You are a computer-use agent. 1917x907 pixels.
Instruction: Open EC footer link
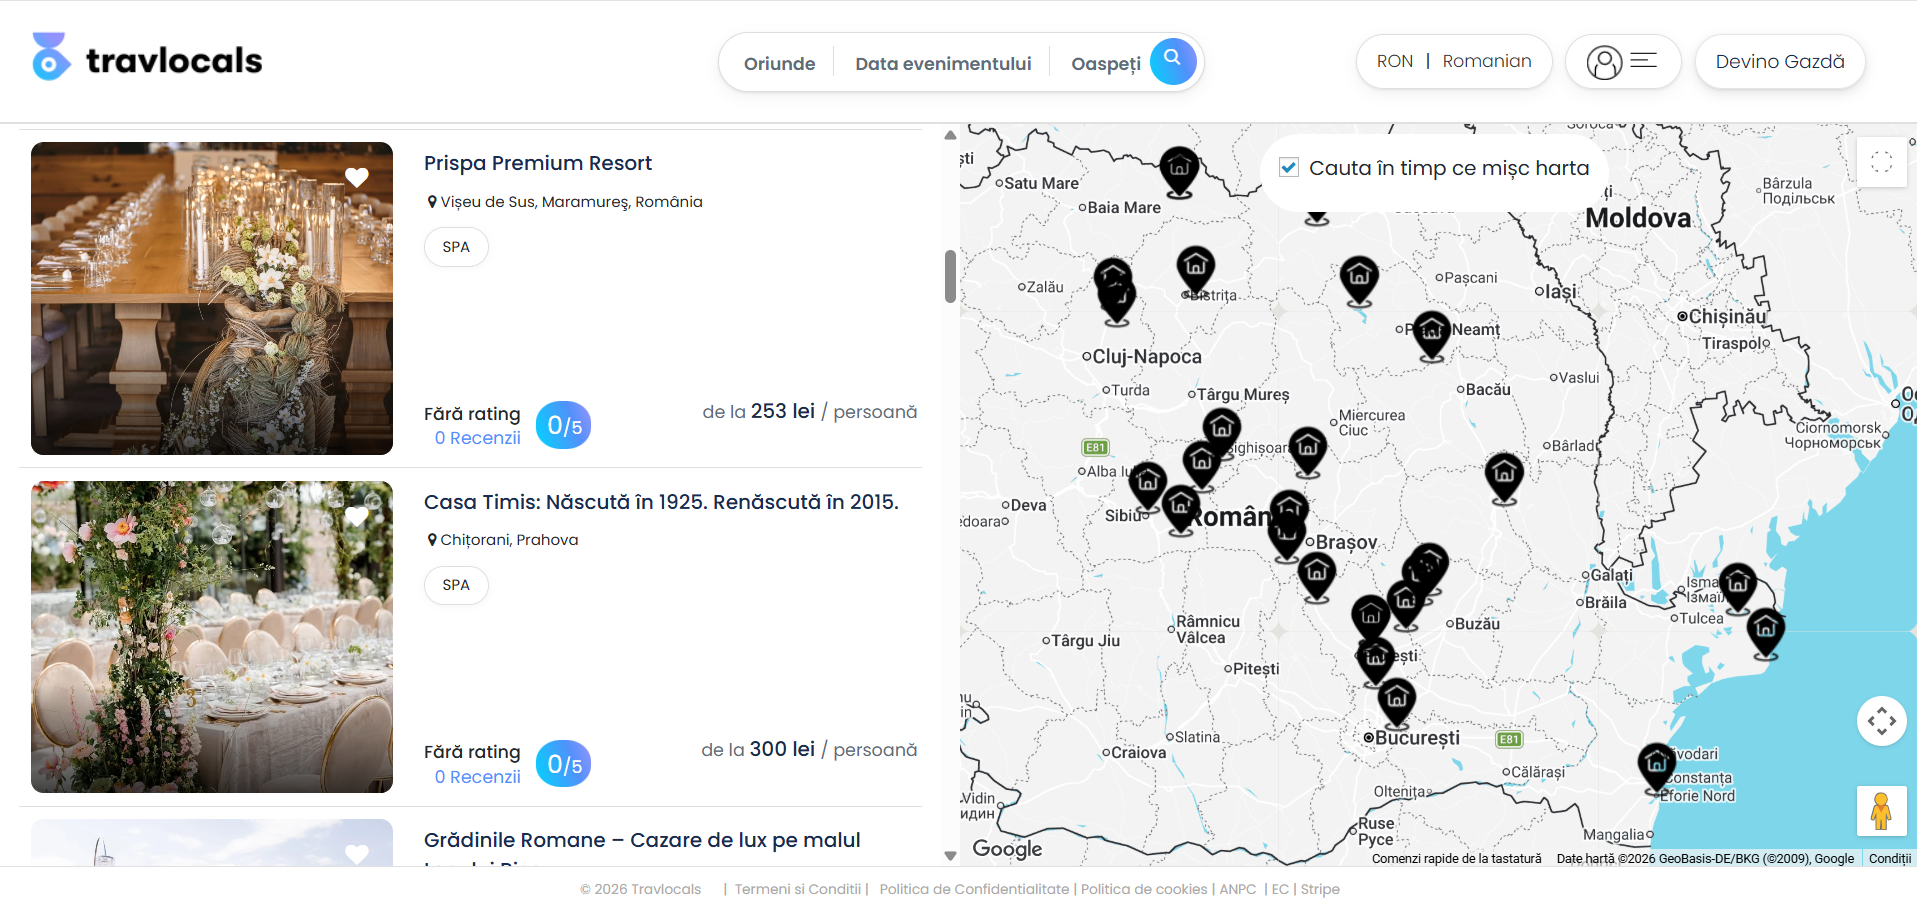pyautogui.click(x=1280, y=889)
